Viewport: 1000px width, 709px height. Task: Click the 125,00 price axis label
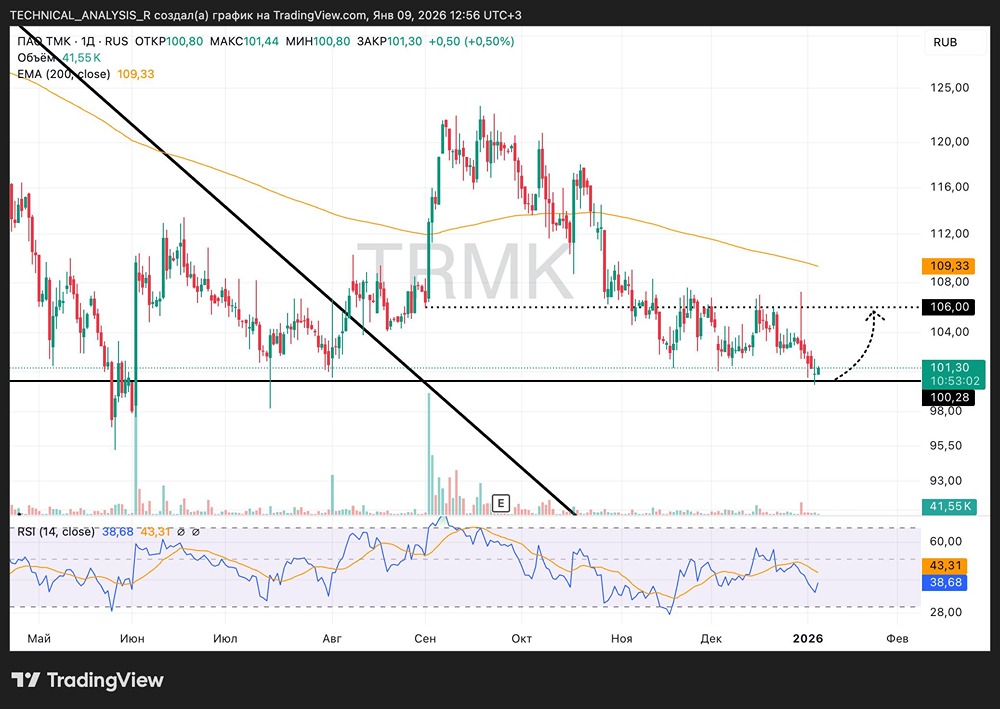click(x=950, y=87)
